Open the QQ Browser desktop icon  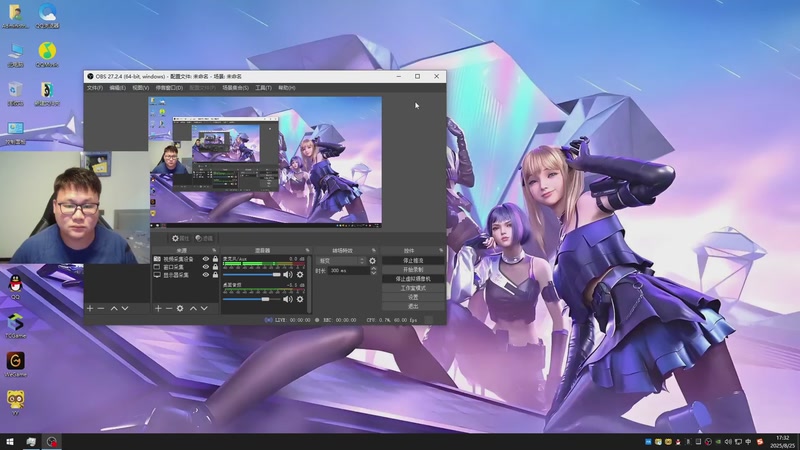47,16
